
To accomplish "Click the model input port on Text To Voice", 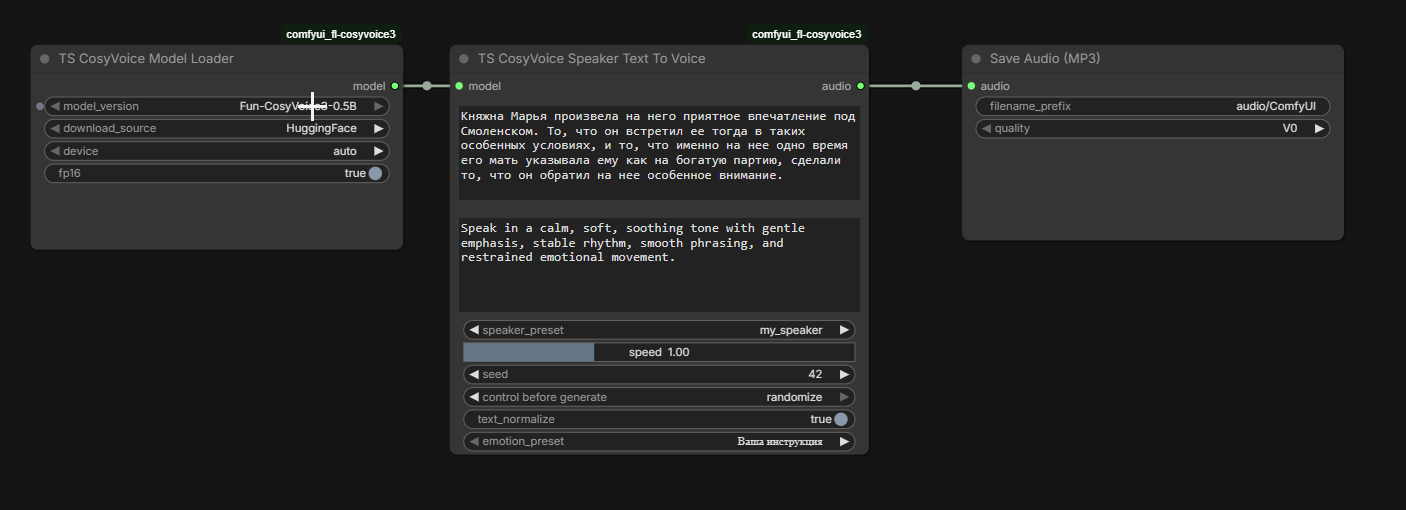I will click(459, 86).
